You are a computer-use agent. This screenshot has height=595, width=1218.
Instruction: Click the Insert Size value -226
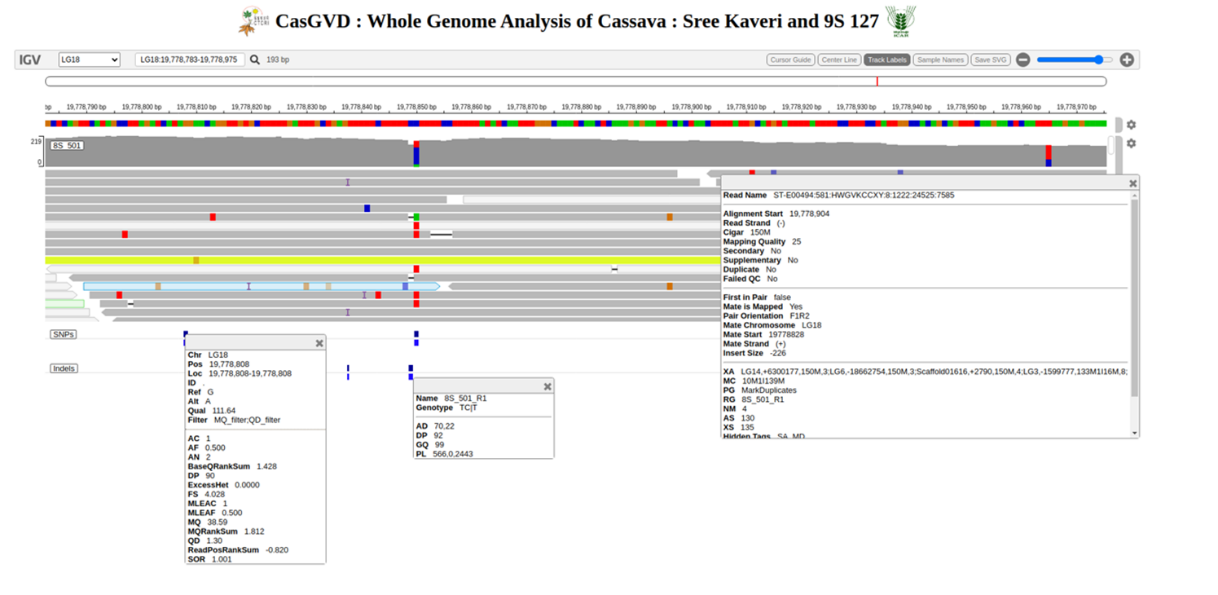tap(776, 353)
